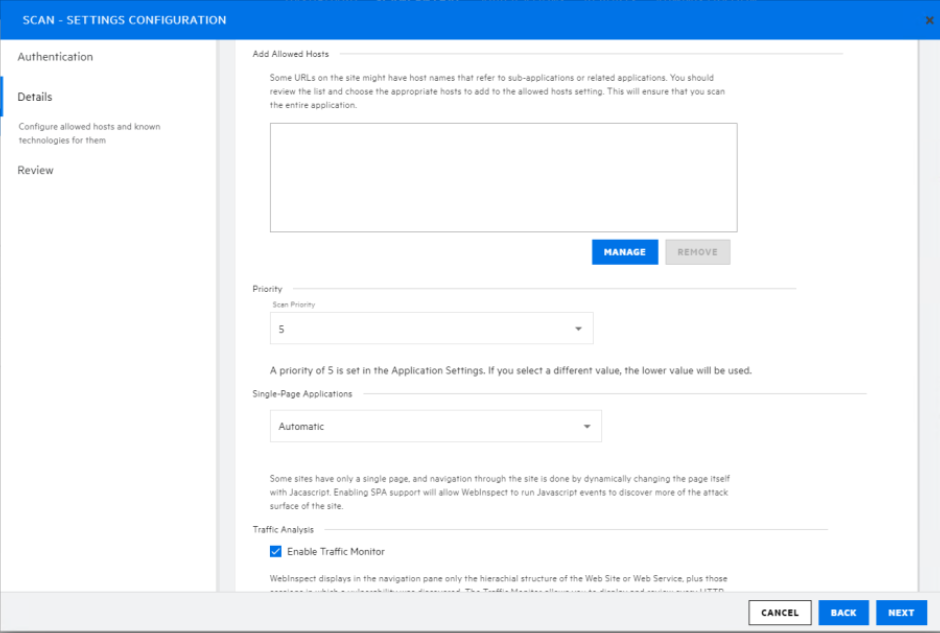Click inside the allowed hosts list box
This screenshot has height=633, width=940.
pos(503,177)
